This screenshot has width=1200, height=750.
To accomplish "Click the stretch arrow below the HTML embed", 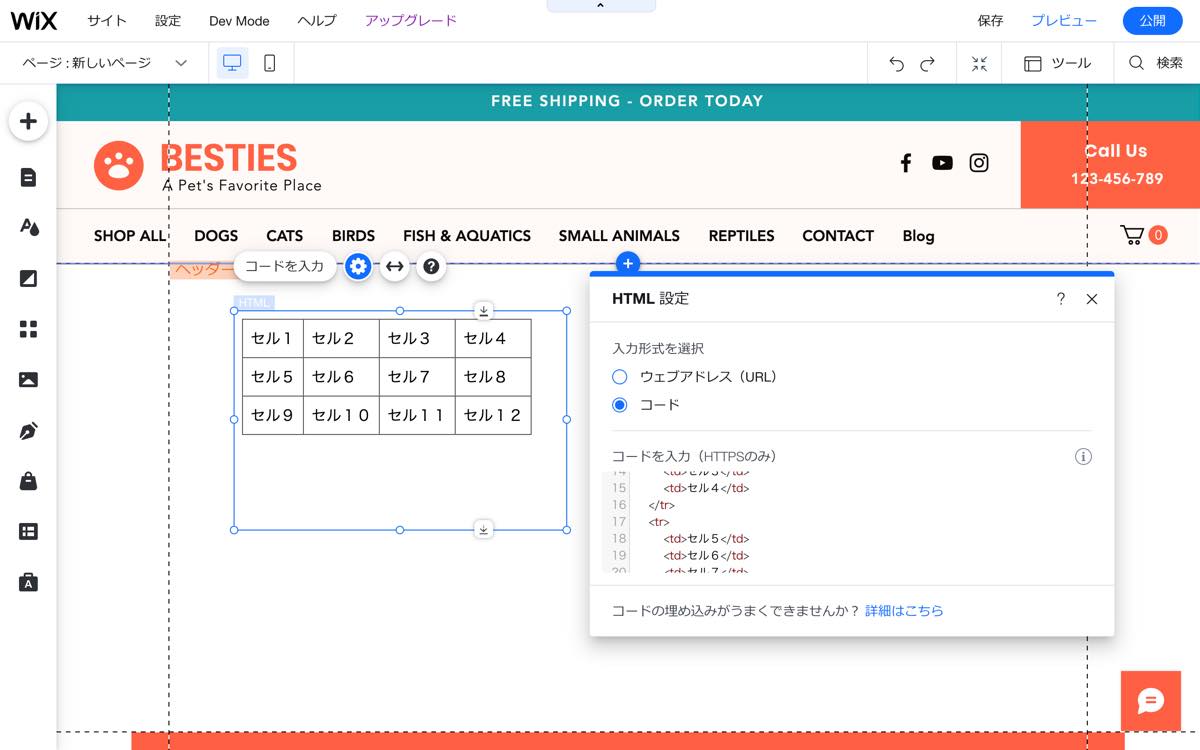I will 483,528.
